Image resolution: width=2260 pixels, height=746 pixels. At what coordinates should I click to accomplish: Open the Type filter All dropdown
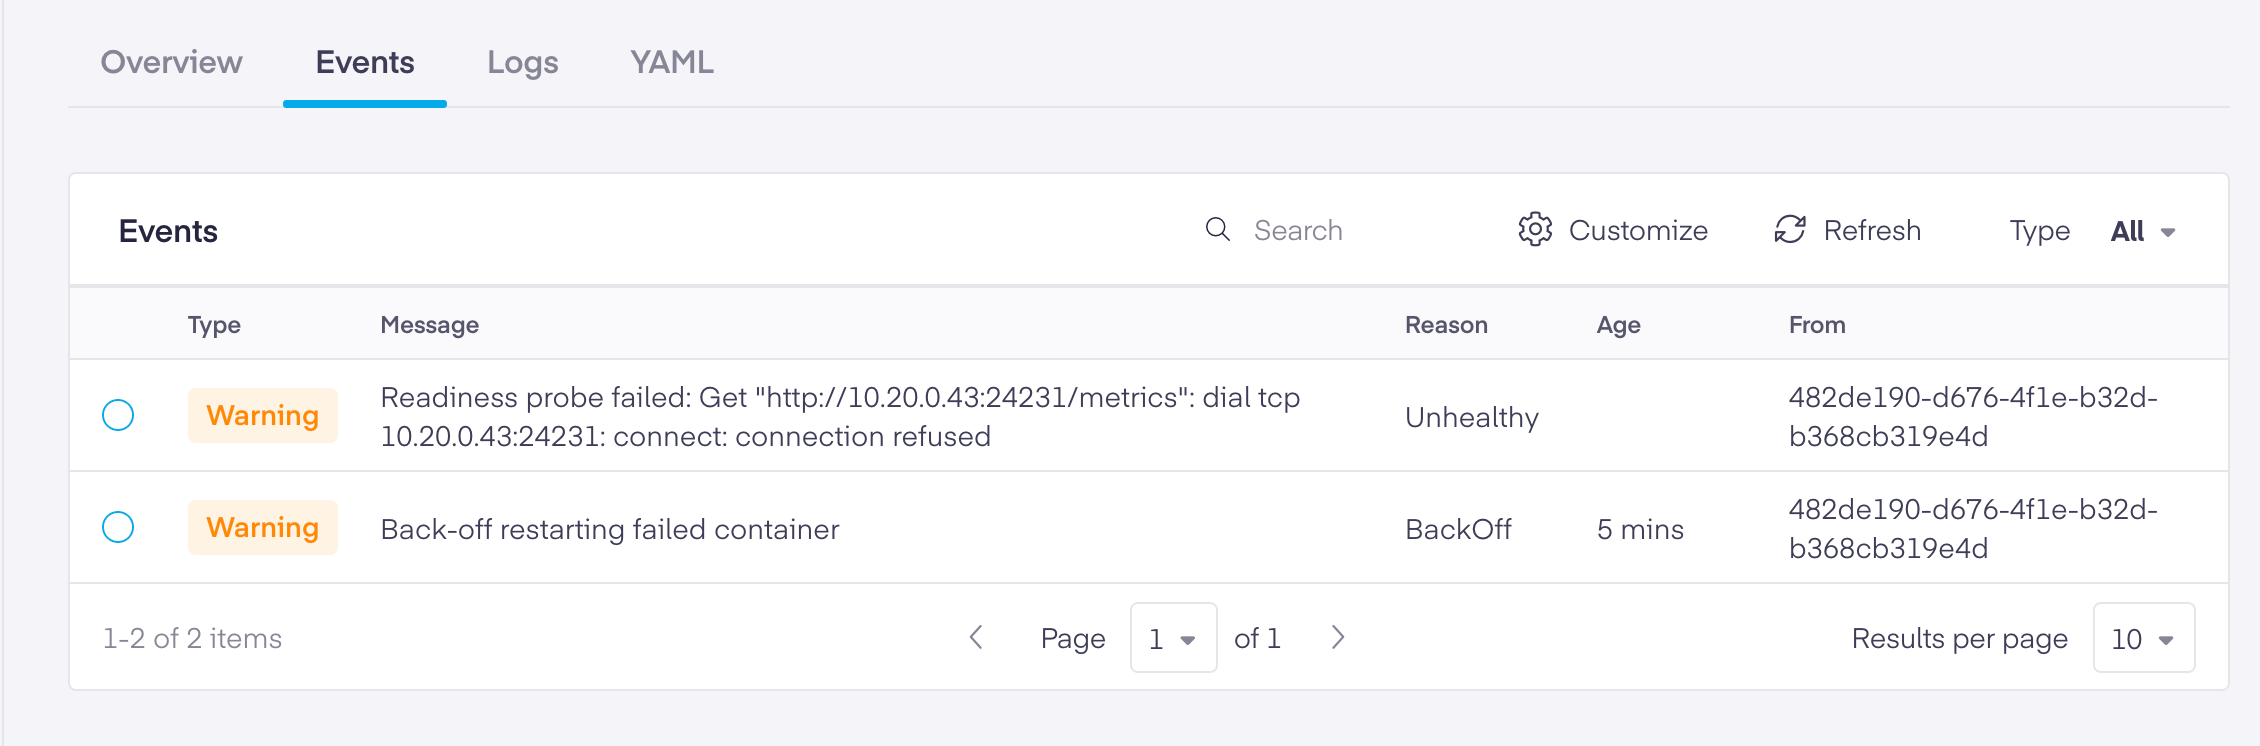pos(2142,232)
